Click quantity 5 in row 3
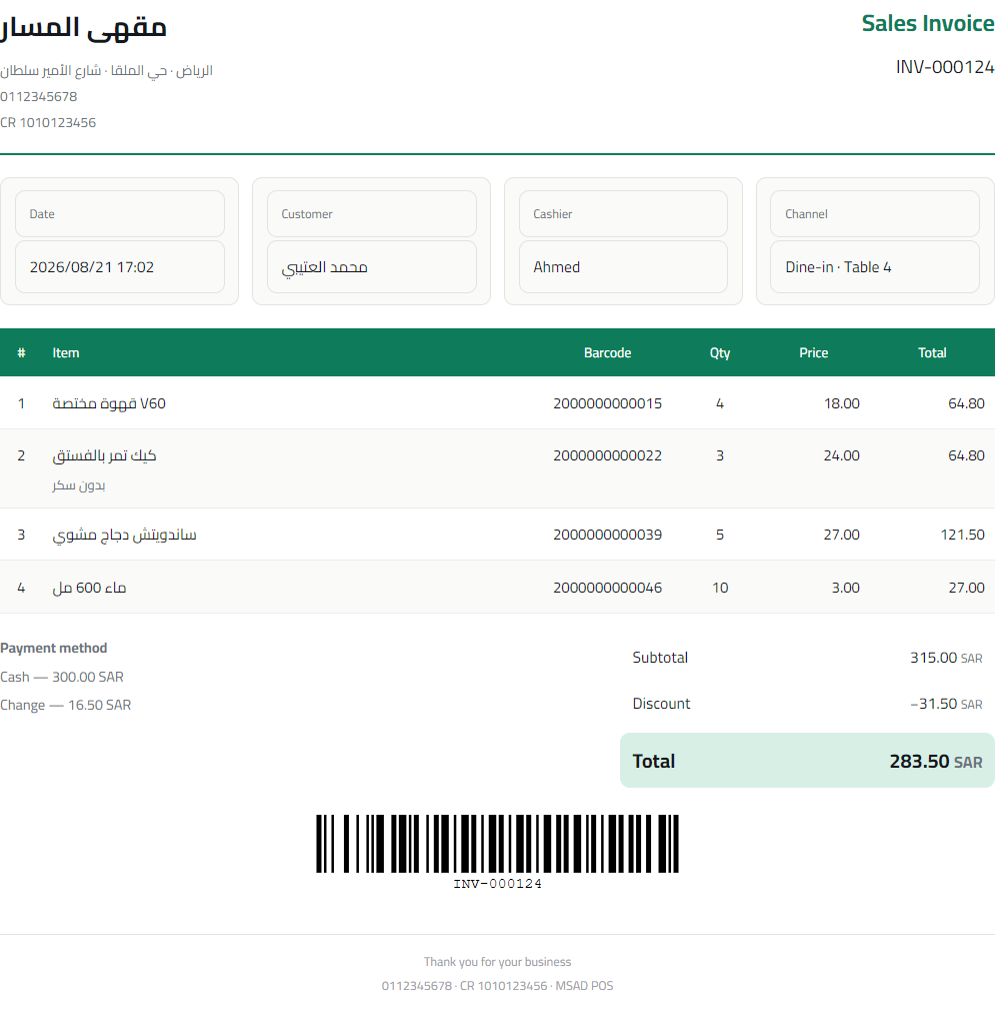This screenshot has width=995, height=1022. 720,535
